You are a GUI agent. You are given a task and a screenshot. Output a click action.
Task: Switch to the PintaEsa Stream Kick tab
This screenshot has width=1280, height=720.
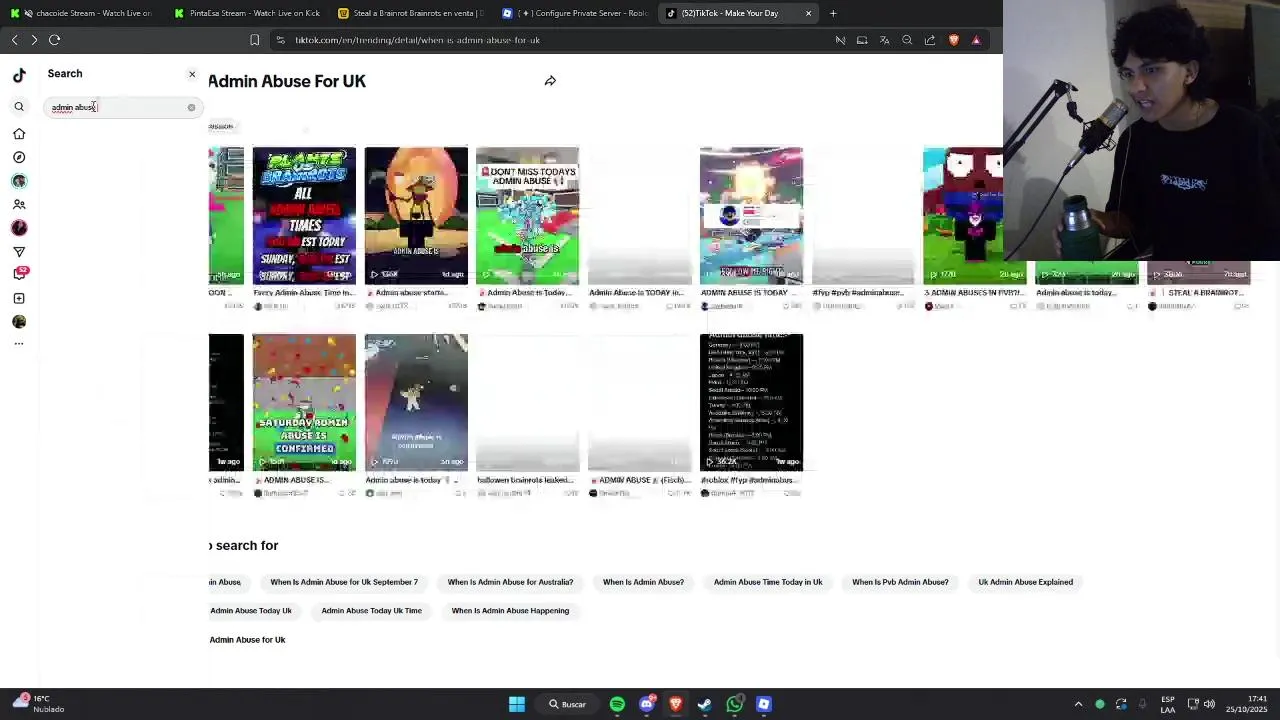point(247,13)
